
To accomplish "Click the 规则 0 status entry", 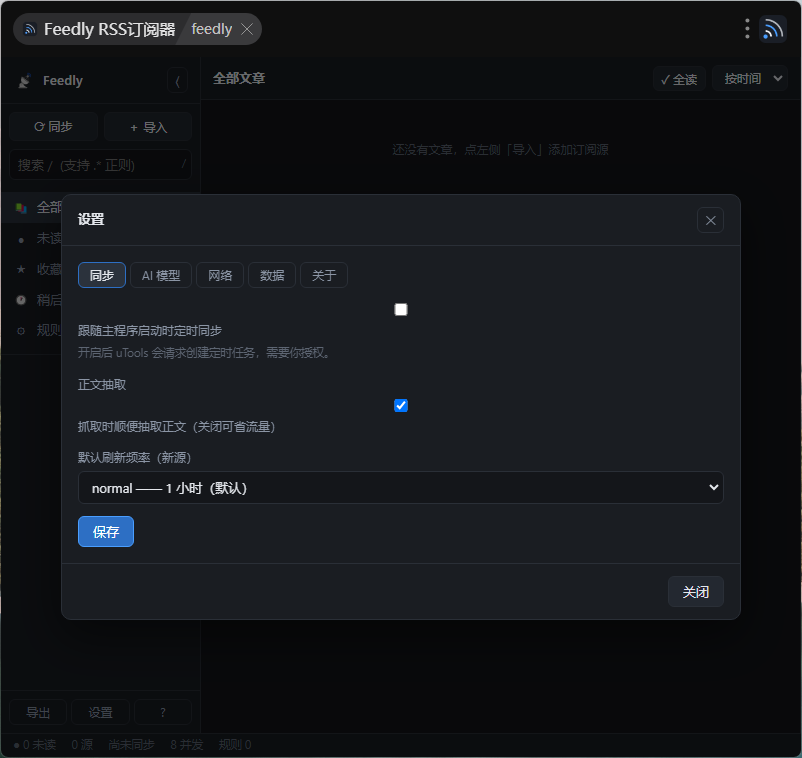I will pyautogui.click(x=235, y=745).
